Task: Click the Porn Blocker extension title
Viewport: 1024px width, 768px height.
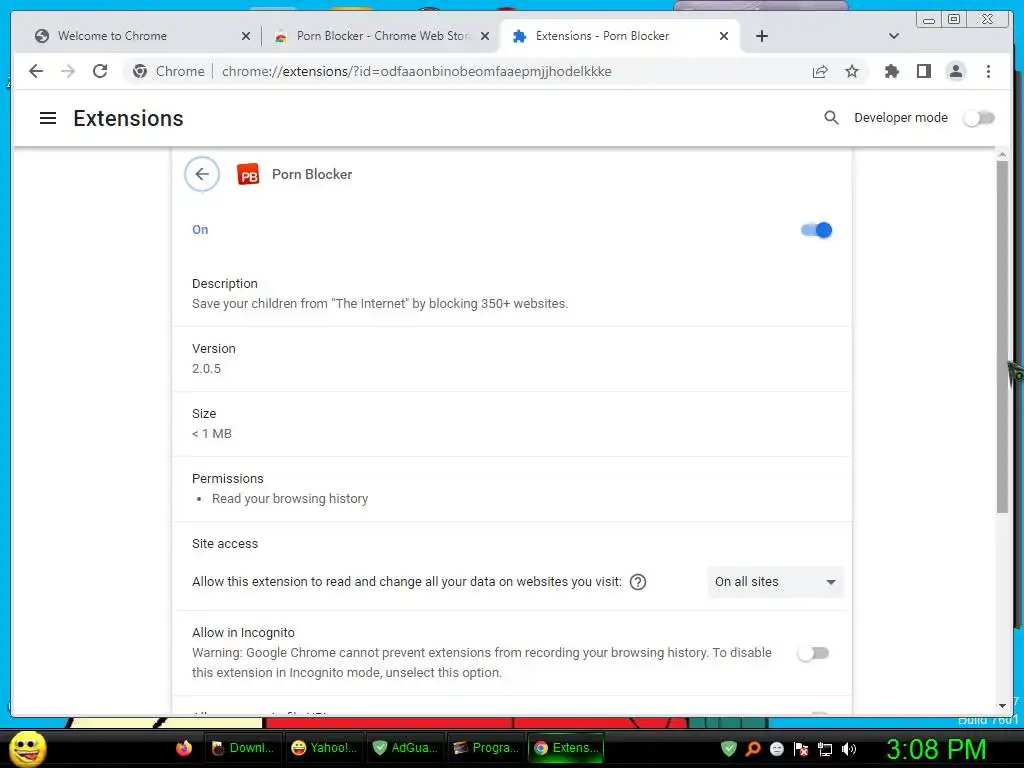Action: (x=312, y=174)
